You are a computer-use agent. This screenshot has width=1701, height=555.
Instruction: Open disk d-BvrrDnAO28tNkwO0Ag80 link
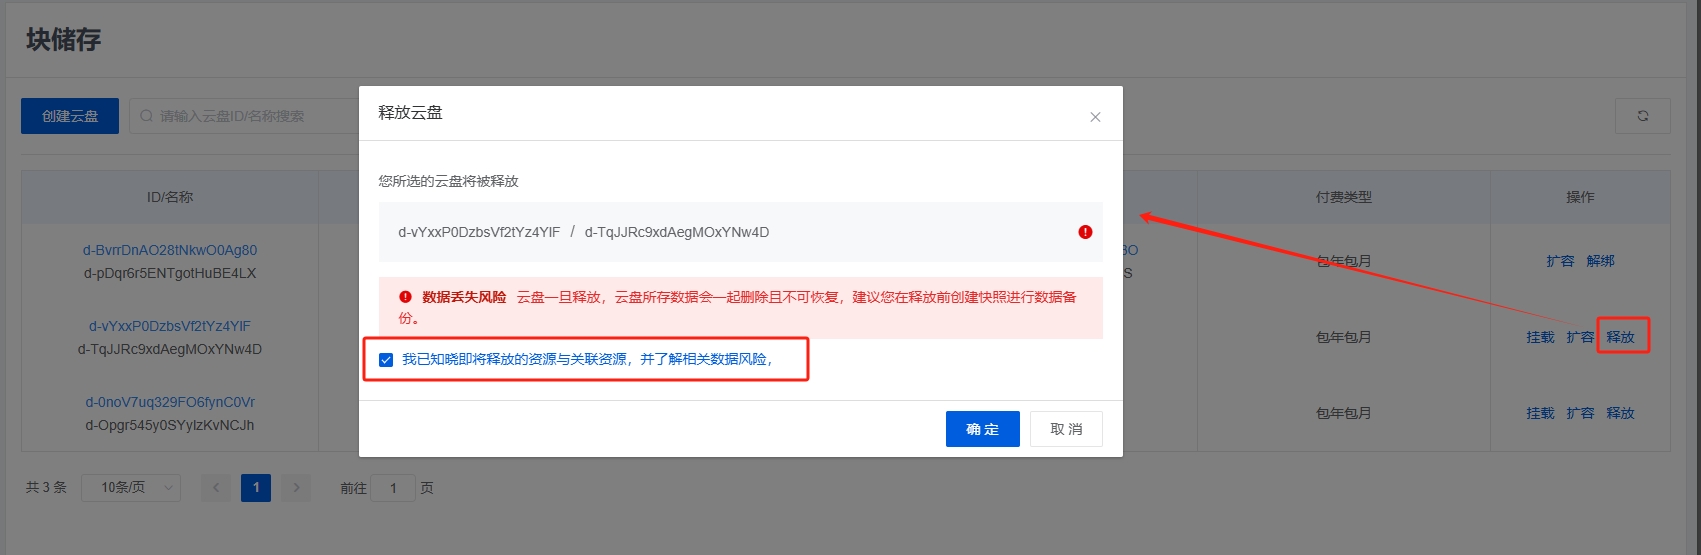click(x=170, y=250)
